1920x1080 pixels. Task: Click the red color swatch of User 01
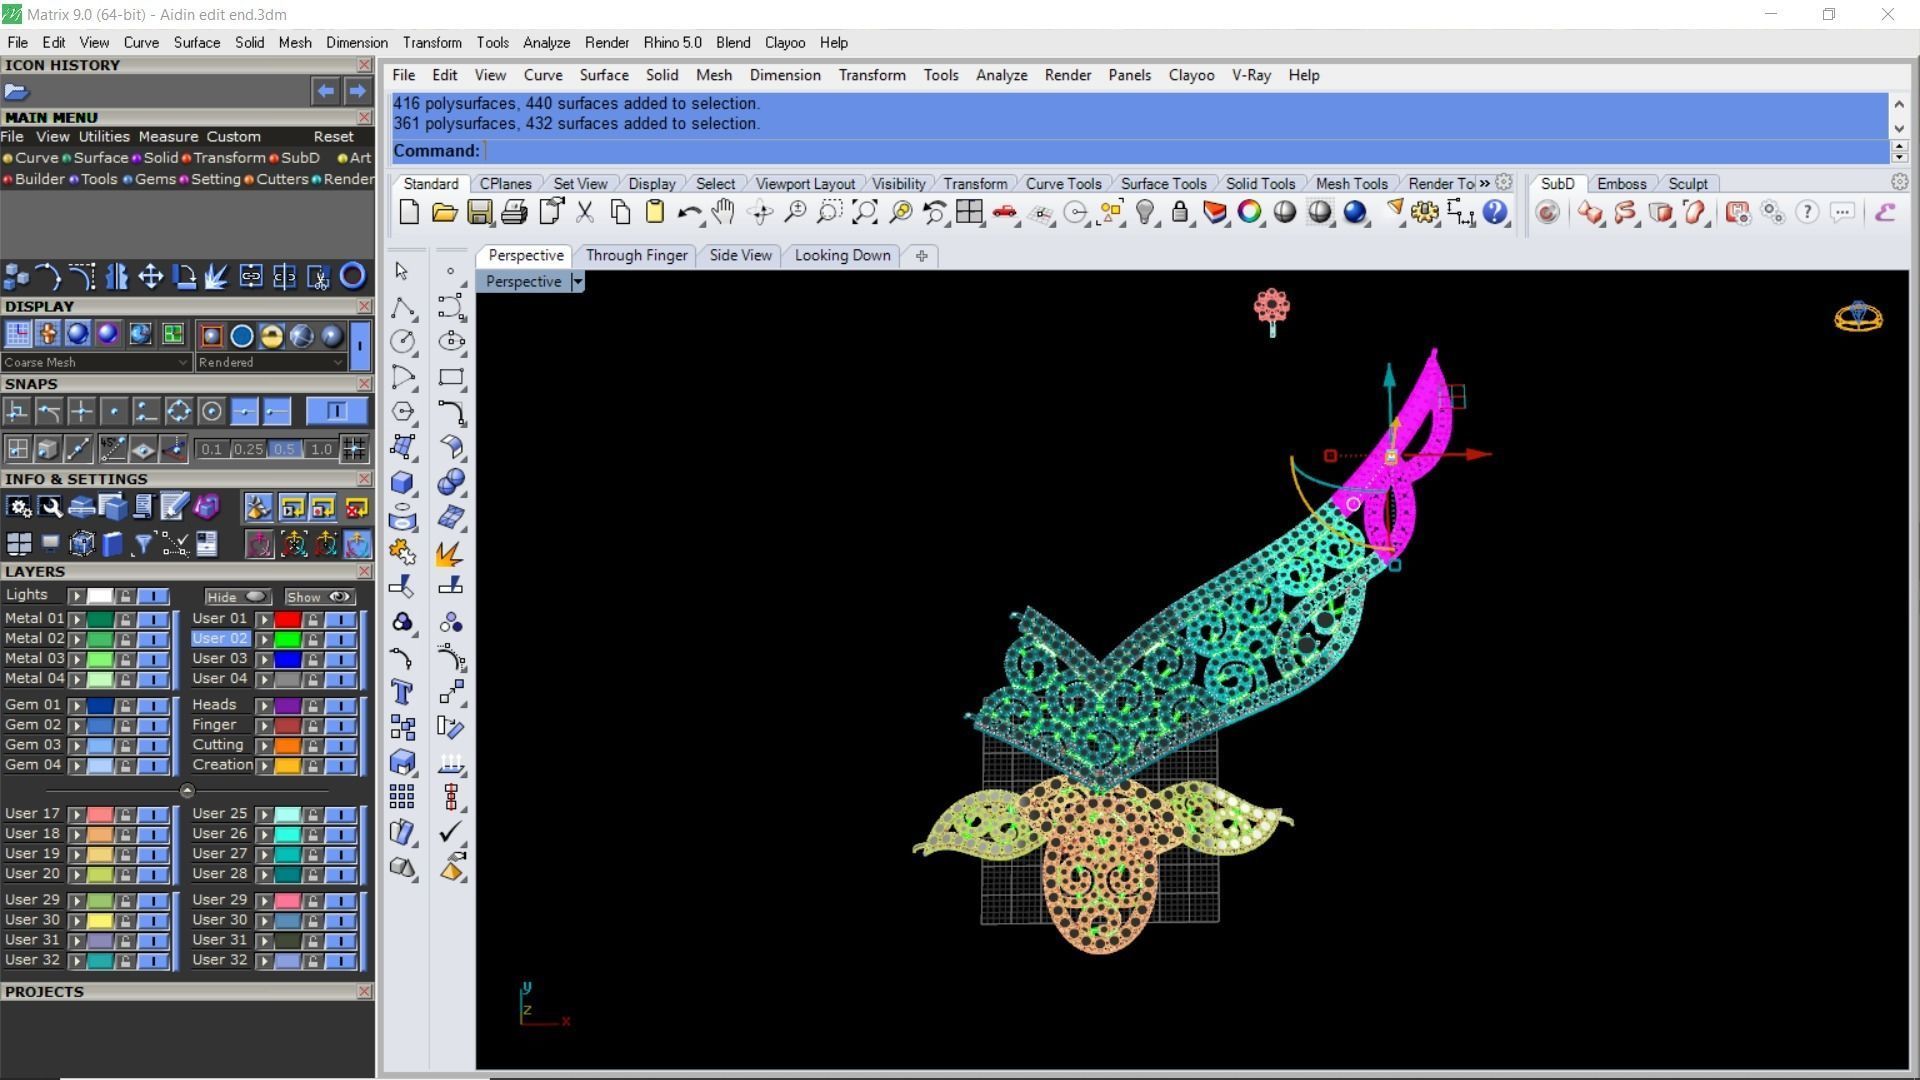(x=288, y=620)
